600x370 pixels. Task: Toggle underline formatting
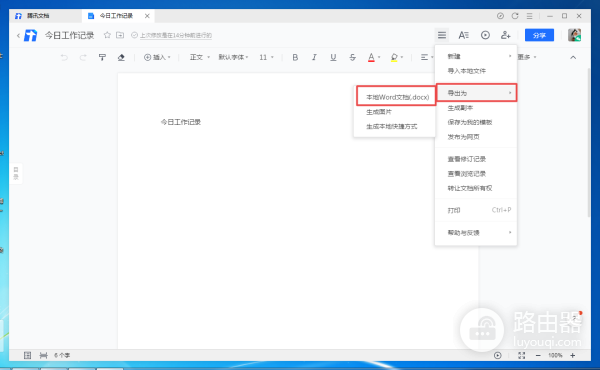(x=333, y=57)
